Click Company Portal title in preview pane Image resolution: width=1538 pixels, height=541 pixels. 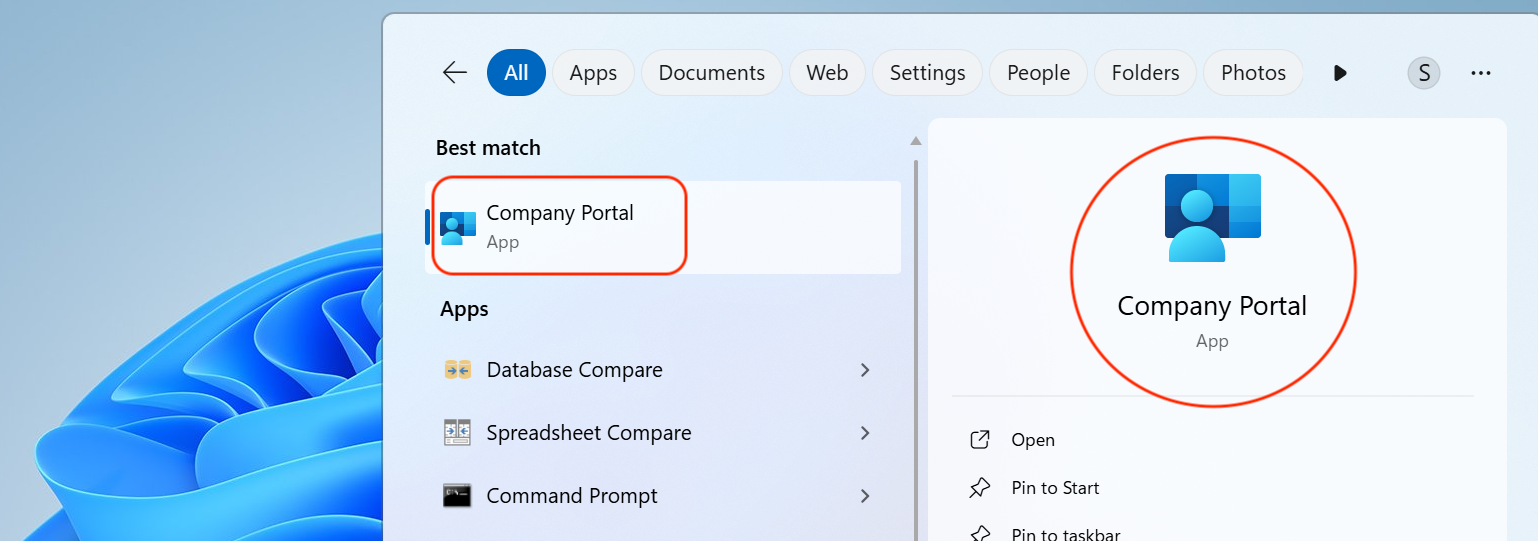tap(1212, 306)
